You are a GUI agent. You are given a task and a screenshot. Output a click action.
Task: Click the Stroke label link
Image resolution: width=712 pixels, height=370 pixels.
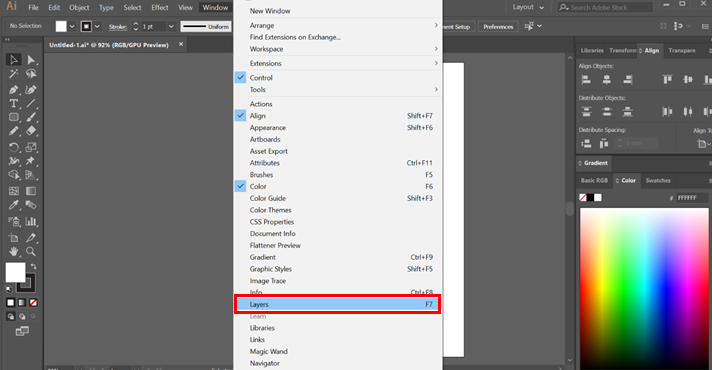(118, 27)
